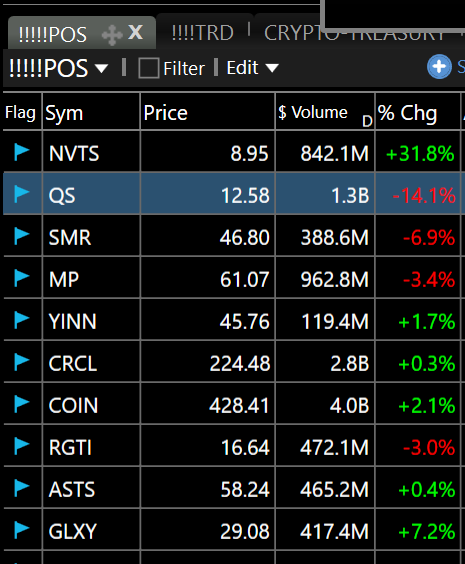Click the 428.41 price for COIN
Viewport: 465px width, 564px height.
pyautogui.click(x=240, y=406)
